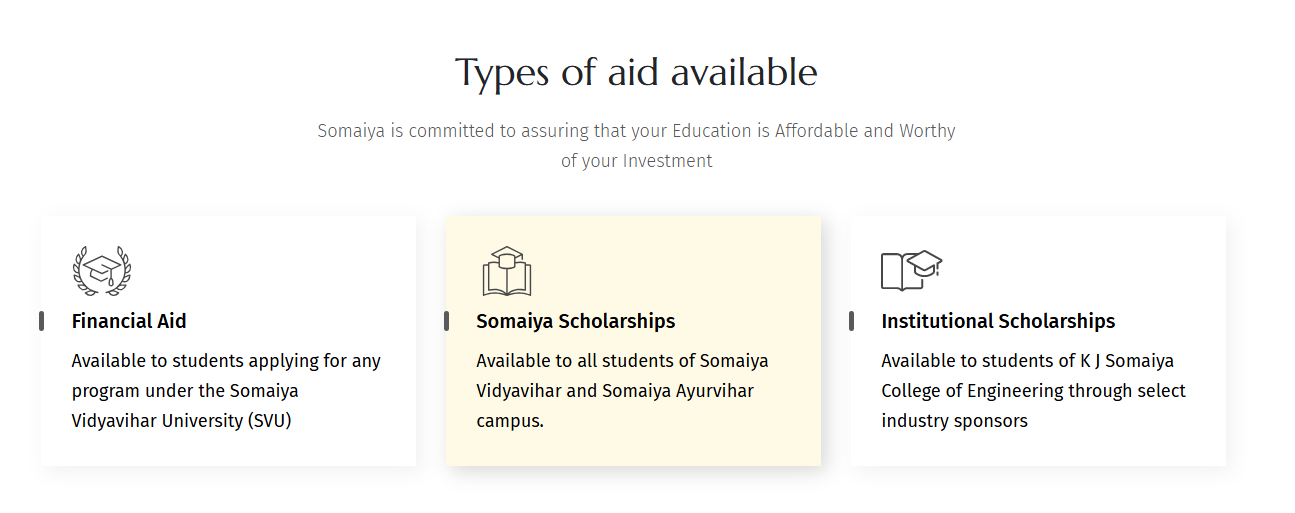Screen dimensions: 1295x513
Task: Click the white Institutional Scholarships card
Action: pos(1038,341)
